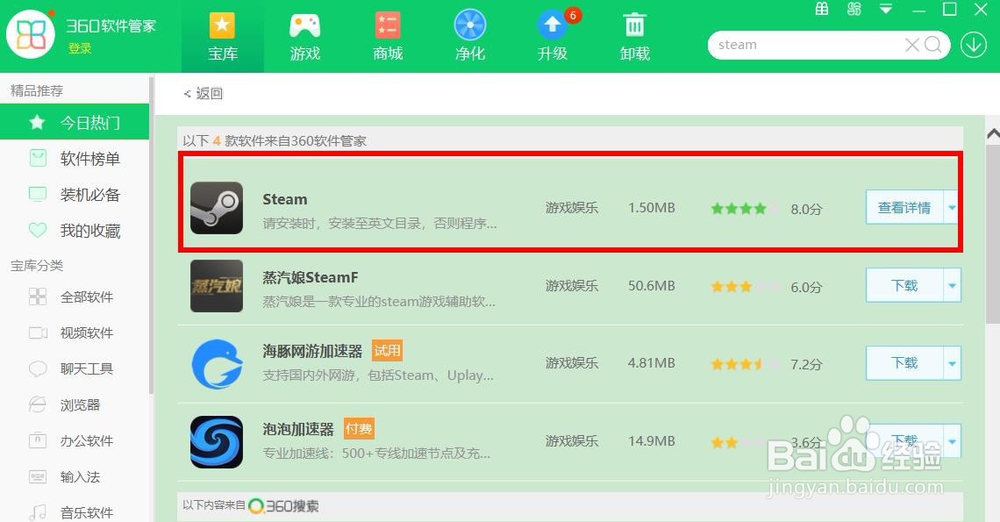The image size is (1000, 522).
Task: Open the 升级 upgrade tab
Action: pos(552,36)
